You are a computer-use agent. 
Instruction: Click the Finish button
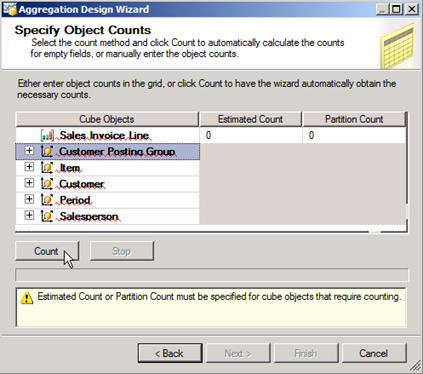point(306,353)
